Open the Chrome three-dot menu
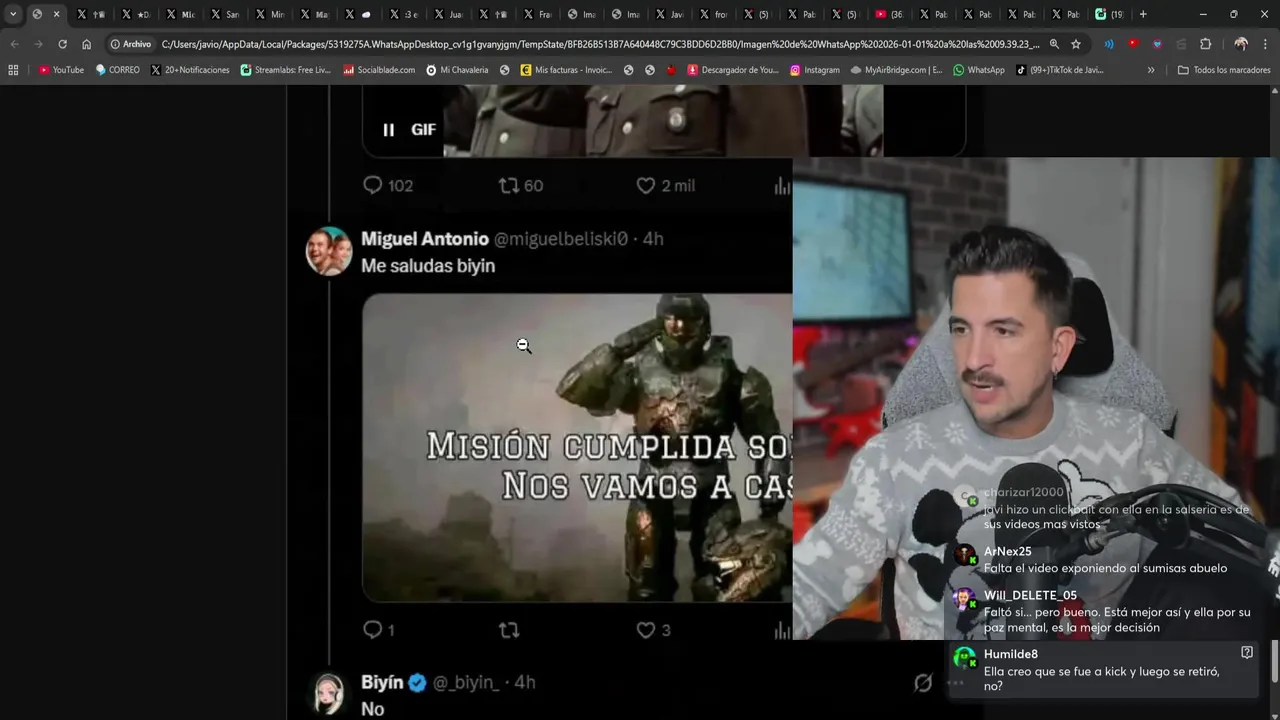Image resolution: width=1280 pixels, height=720 pixels. click(1266, 44)
